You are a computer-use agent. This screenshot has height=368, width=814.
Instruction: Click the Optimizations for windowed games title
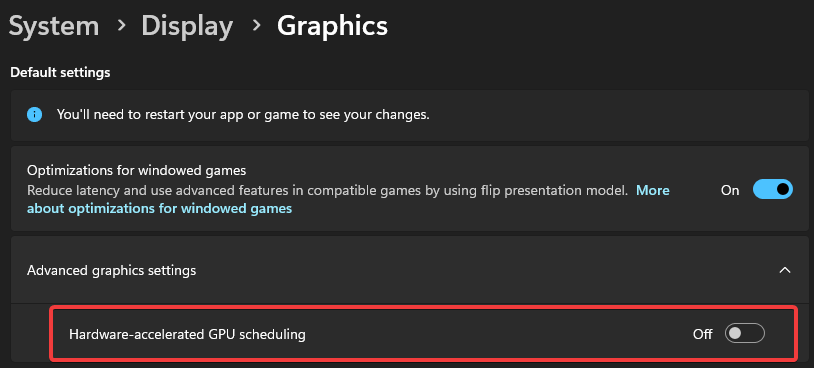point(137,170)
